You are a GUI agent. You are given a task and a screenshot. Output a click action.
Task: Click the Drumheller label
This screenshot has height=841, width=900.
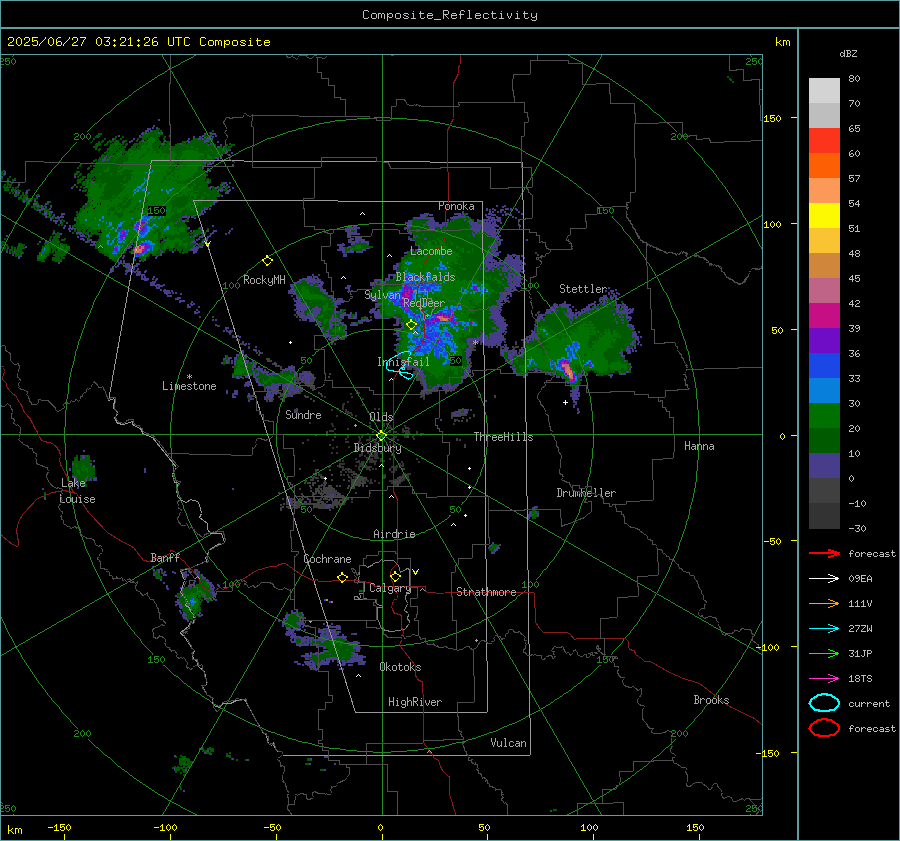coord(586,493)
